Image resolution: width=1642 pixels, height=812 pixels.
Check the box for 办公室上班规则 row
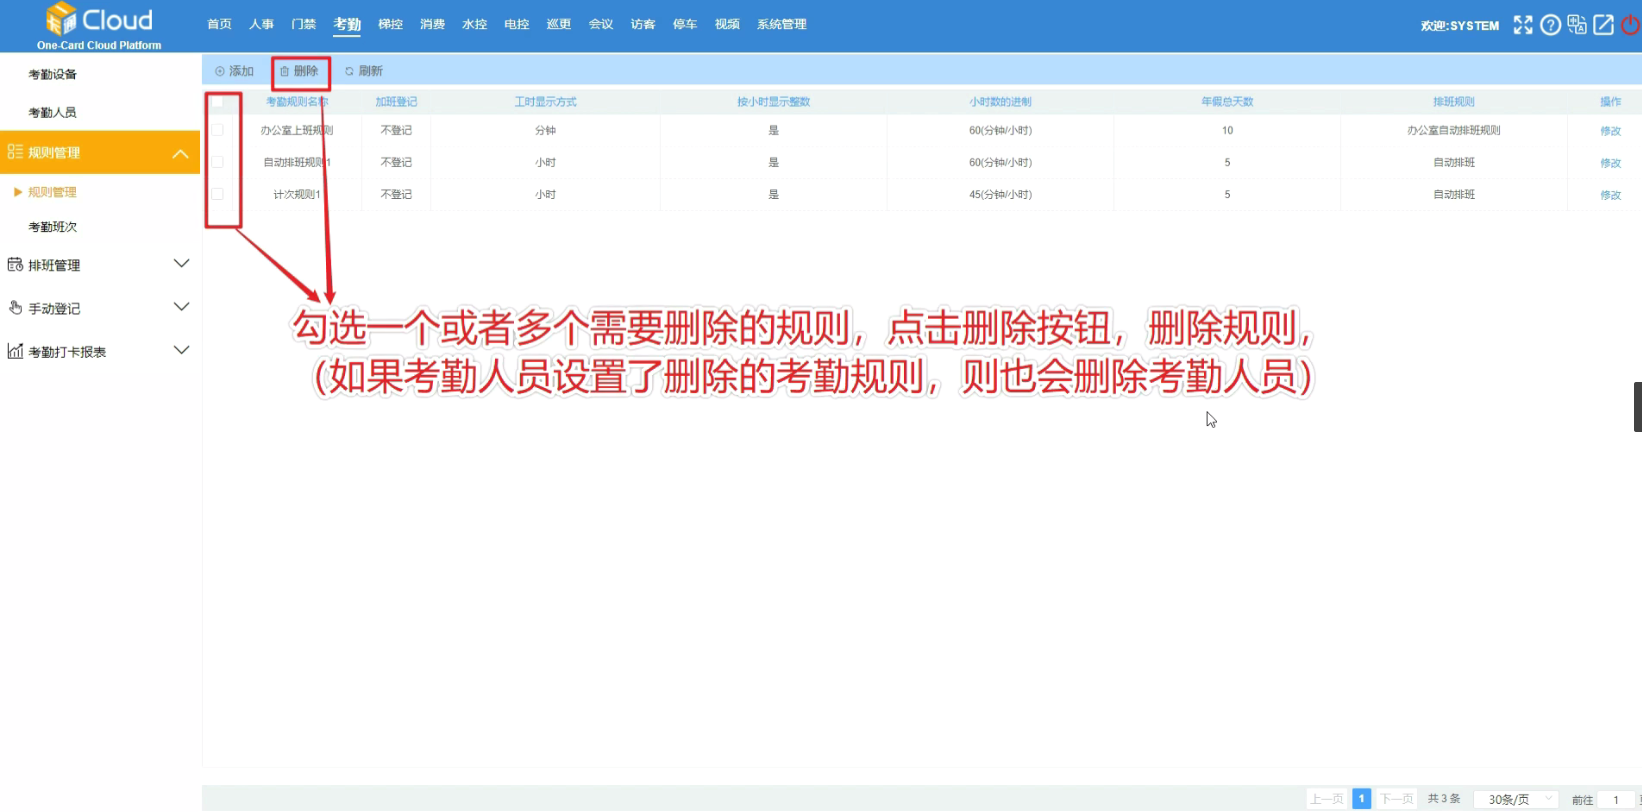tap(217, 130)
